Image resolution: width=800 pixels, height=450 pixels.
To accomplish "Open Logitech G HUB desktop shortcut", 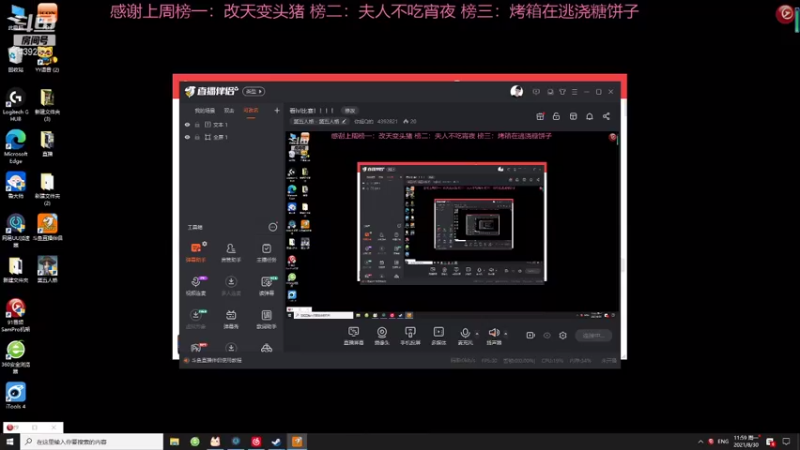I will click(x=16, y=105).
